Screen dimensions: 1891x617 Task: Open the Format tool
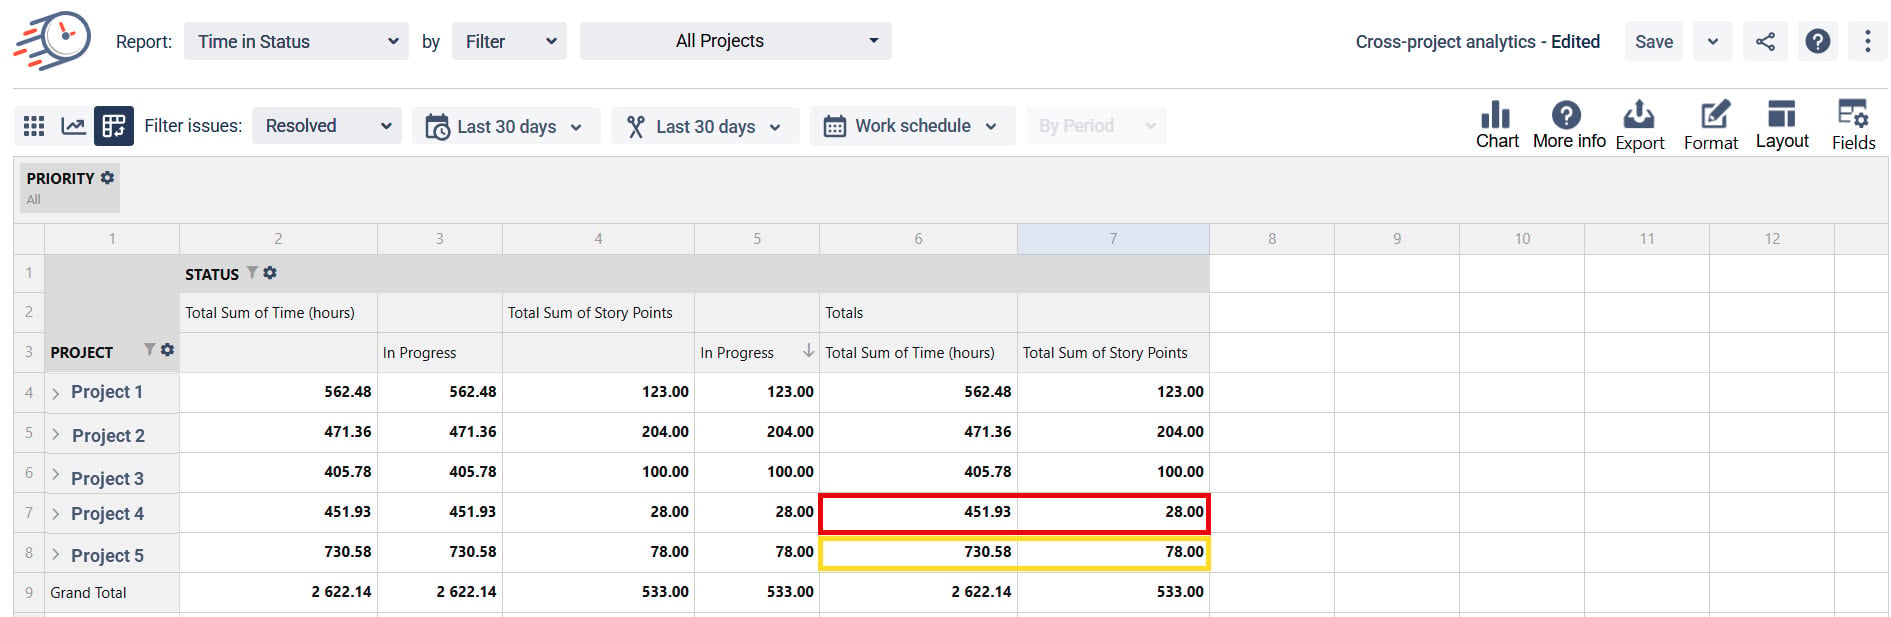click(1711, 126)
